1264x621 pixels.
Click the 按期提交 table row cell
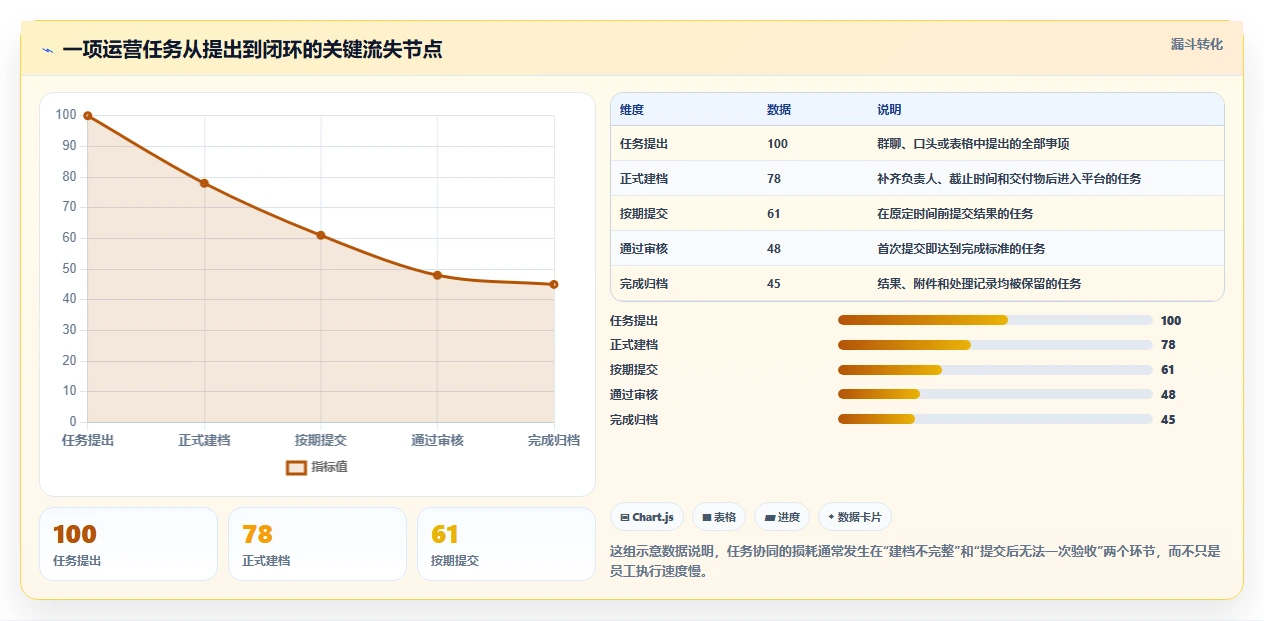pyautogui.click(x=644, y=214)
